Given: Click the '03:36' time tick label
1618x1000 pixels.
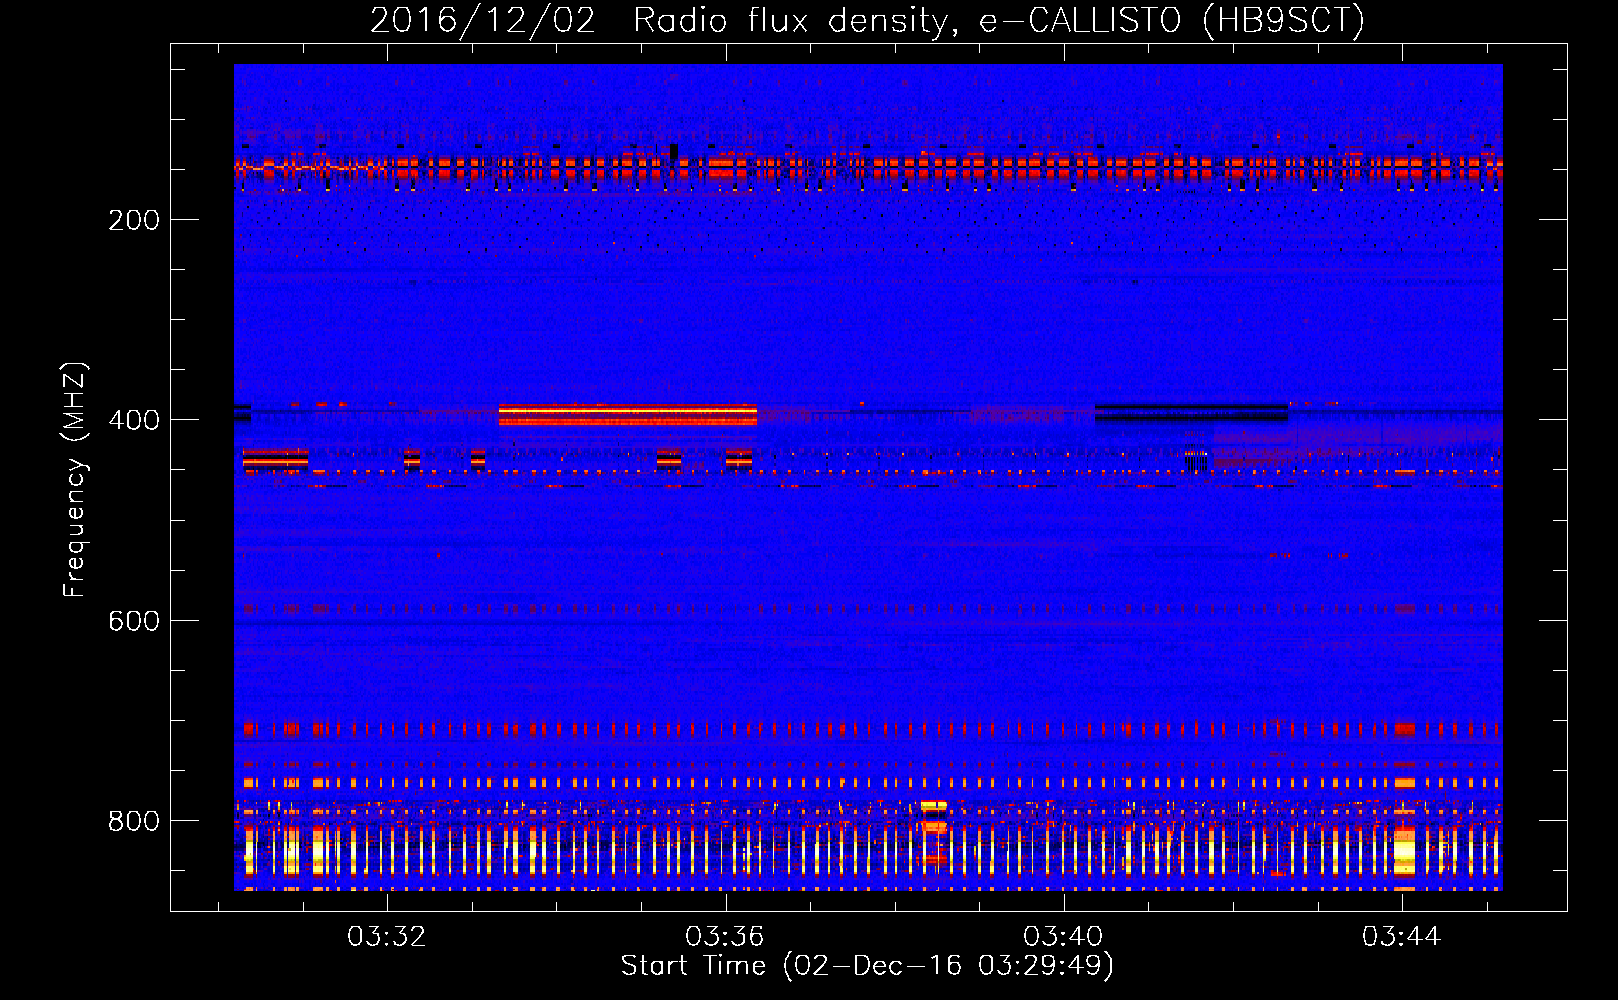Looking at the screenshot, I should (x=724, y=936).
